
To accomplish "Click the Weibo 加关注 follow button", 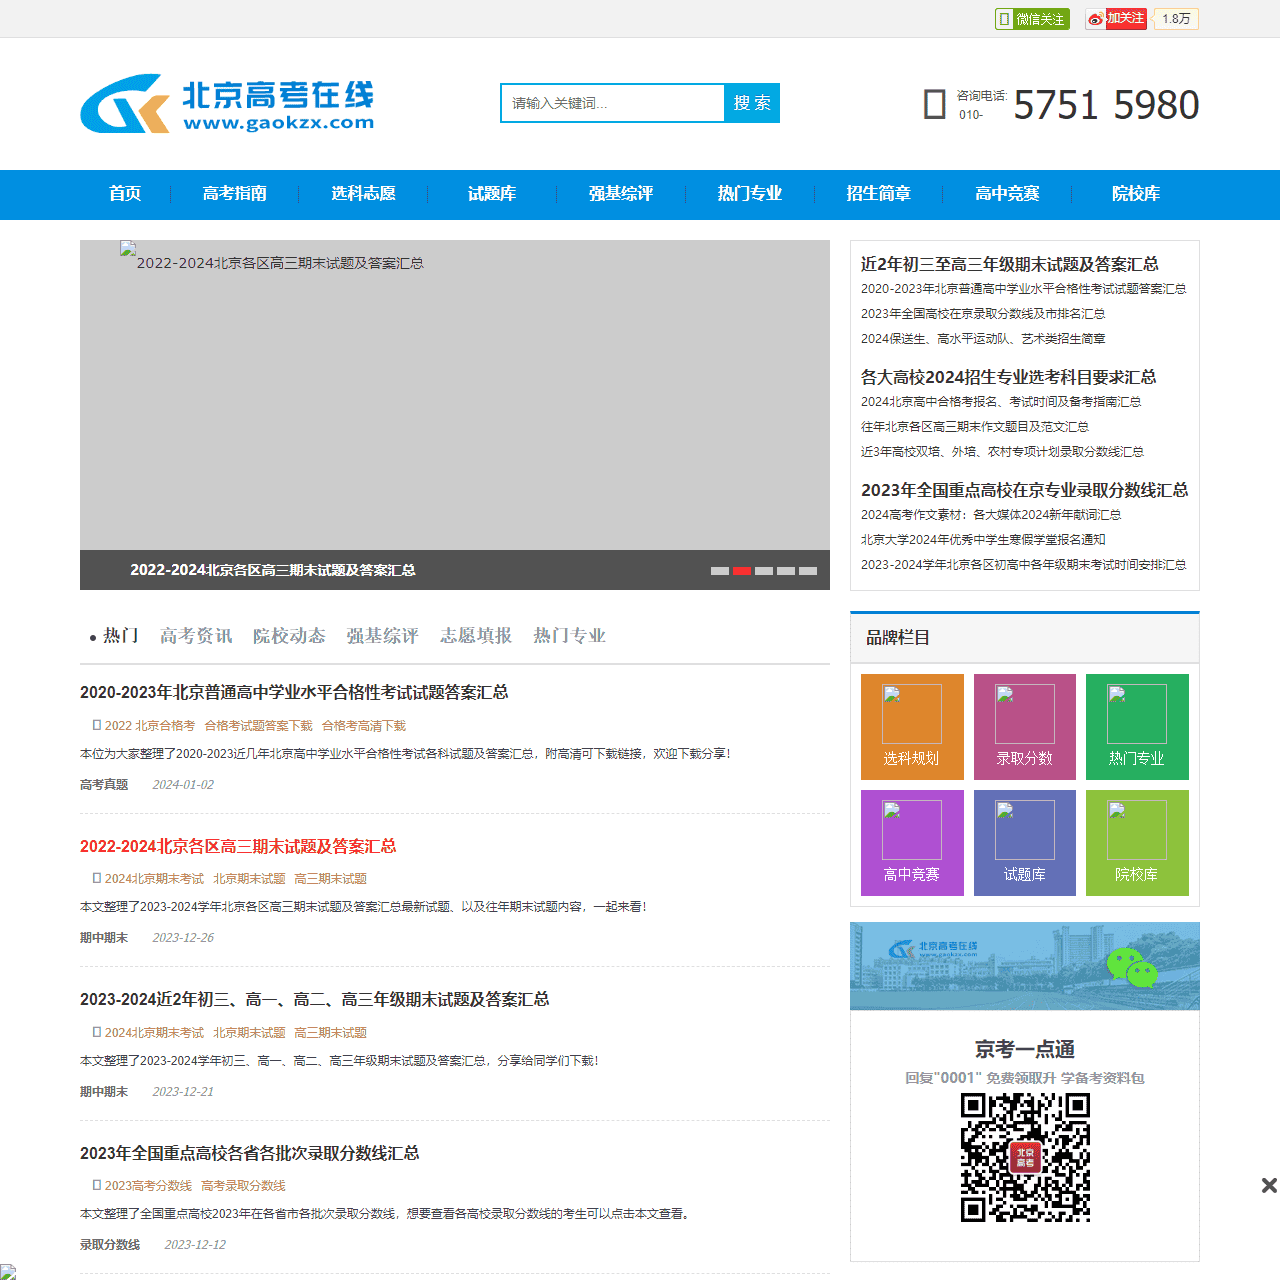I will (x=1116, y=19).
